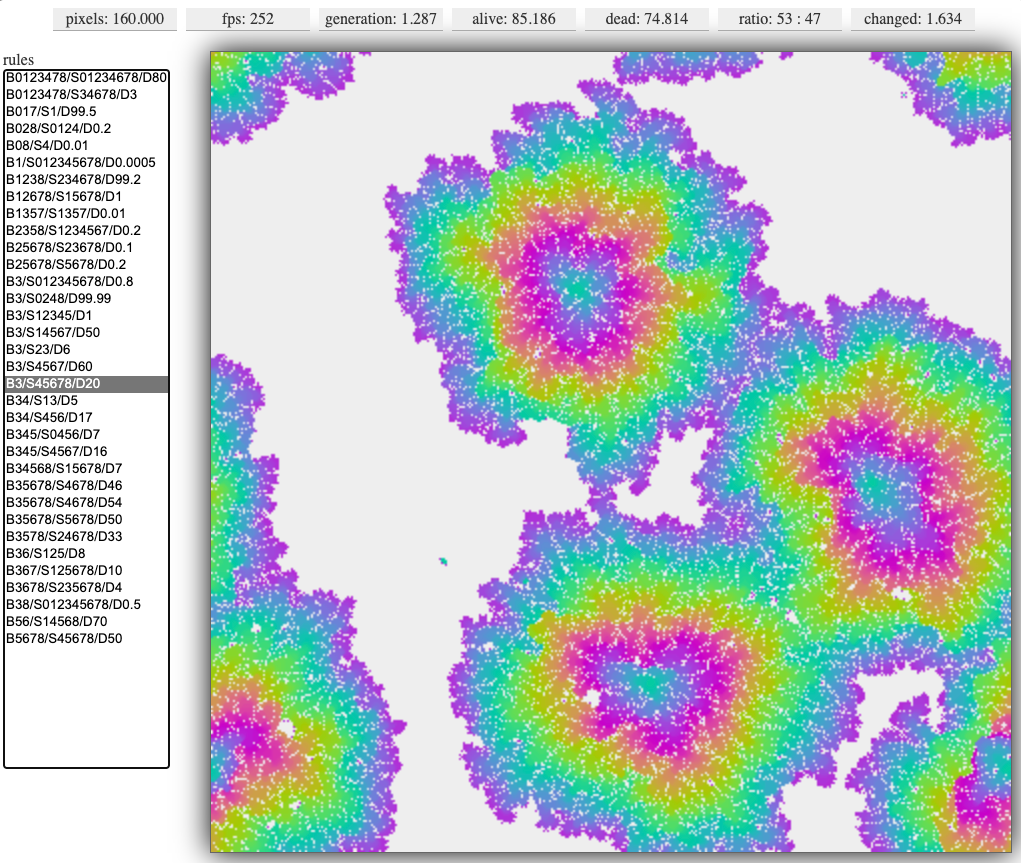The width and height of the screenshot is (1021, 863).
Task: Click the tiny teal speck on canvas
Action: (442, 563)
